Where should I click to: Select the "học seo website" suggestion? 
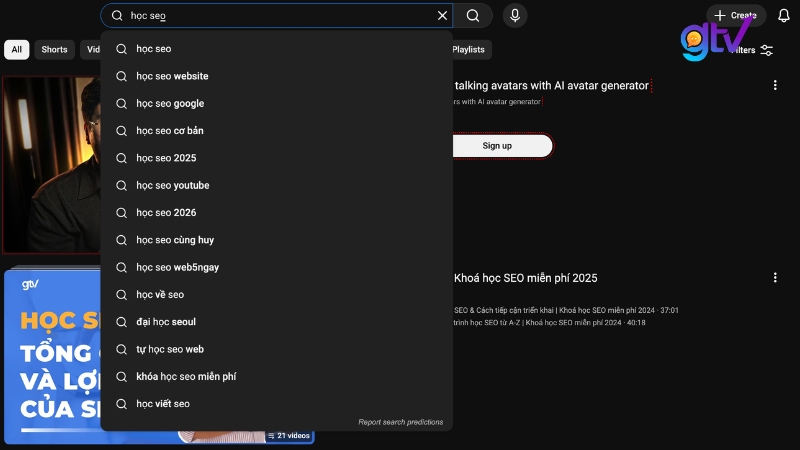click(x=172, y=76)
